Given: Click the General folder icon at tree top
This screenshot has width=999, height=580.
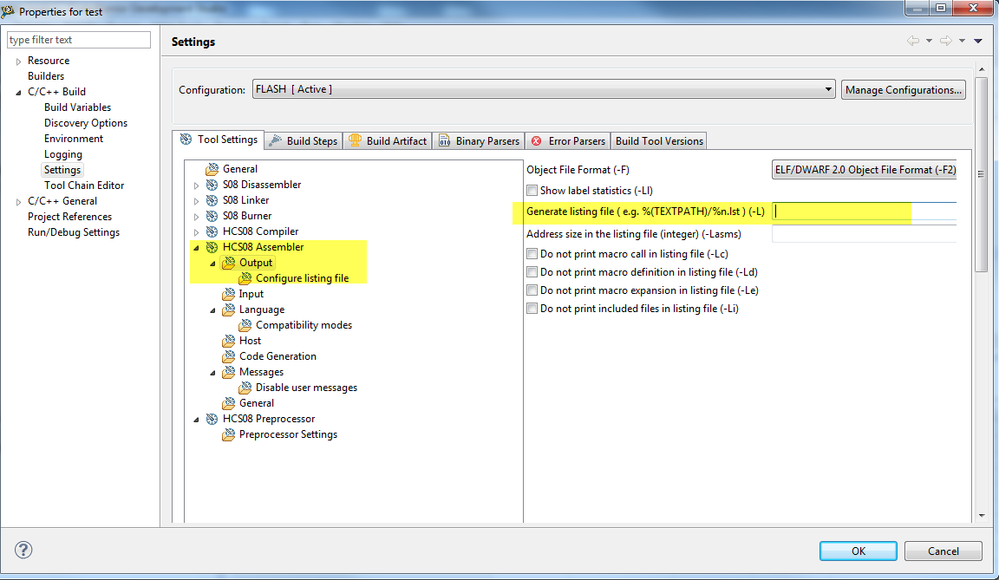Looking at the screenshot, I should point(212,169).
